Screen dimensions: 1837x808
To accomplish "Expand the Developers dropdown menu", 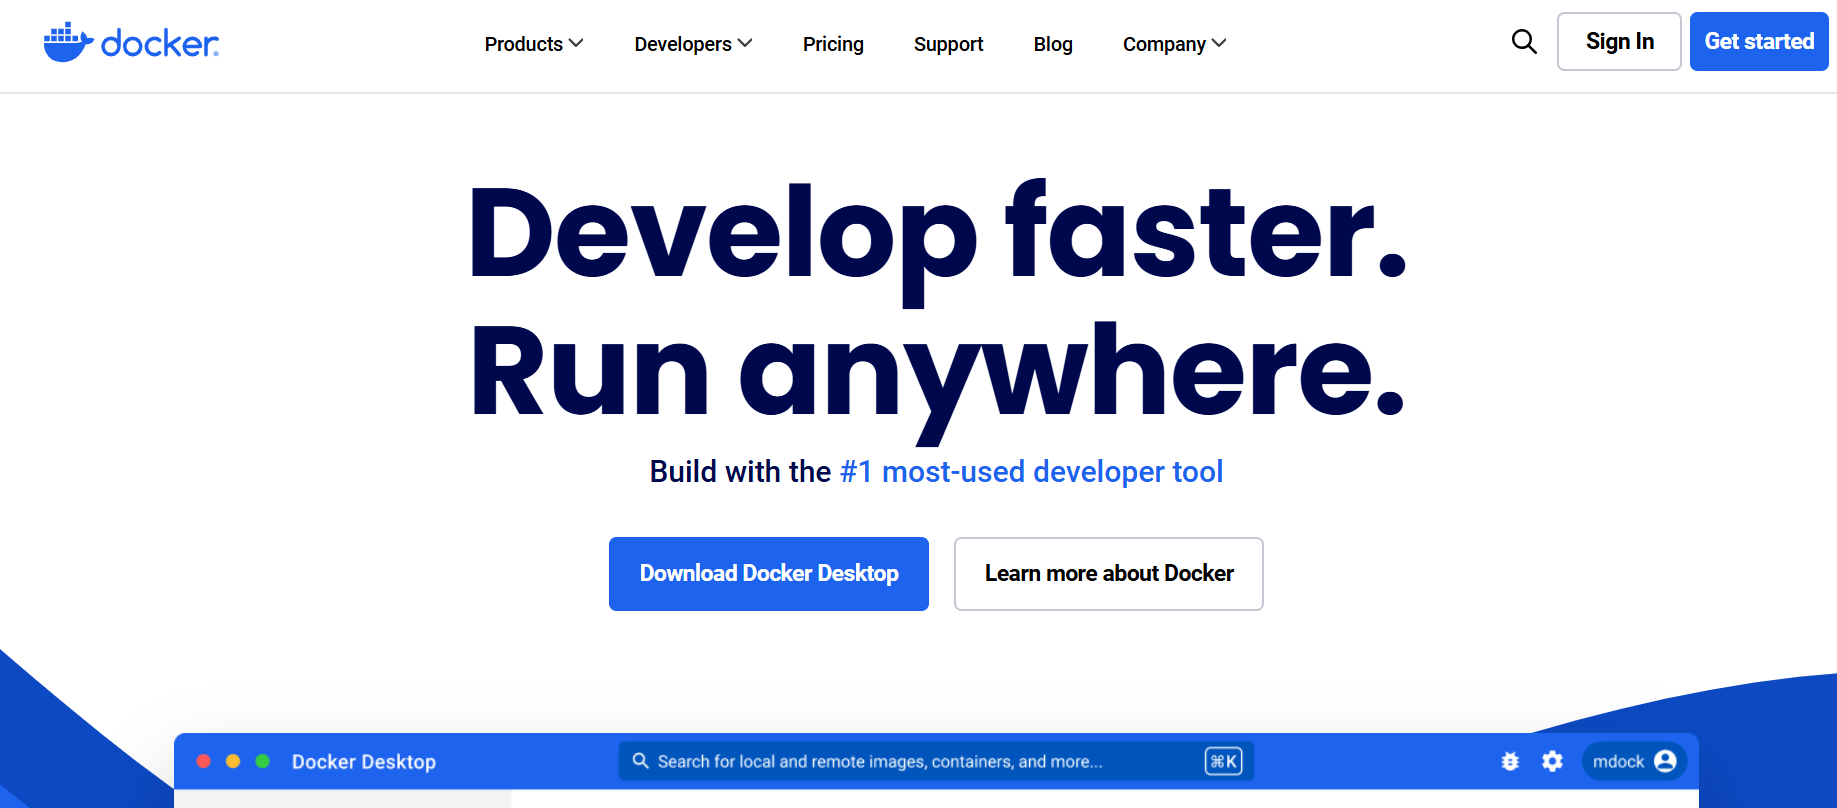I will pos(692,44).
